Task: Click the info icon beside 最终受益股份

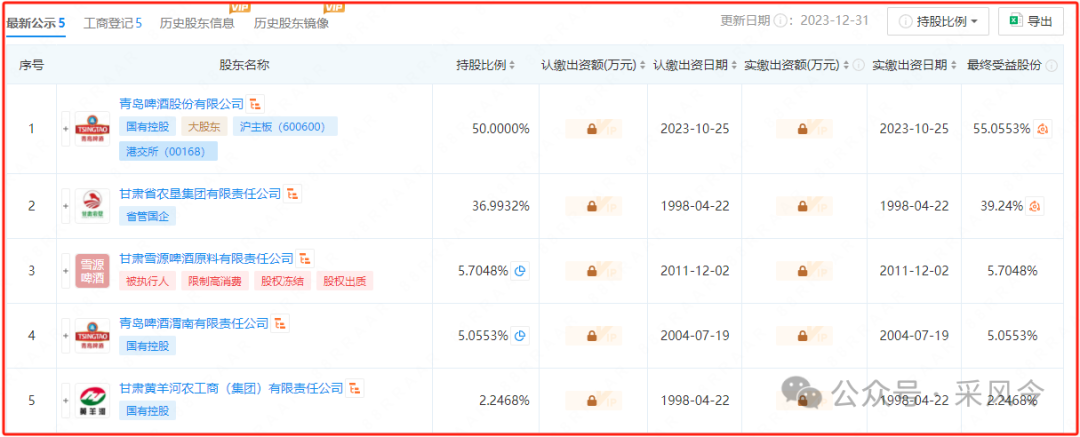Action: coord(1051,65)
